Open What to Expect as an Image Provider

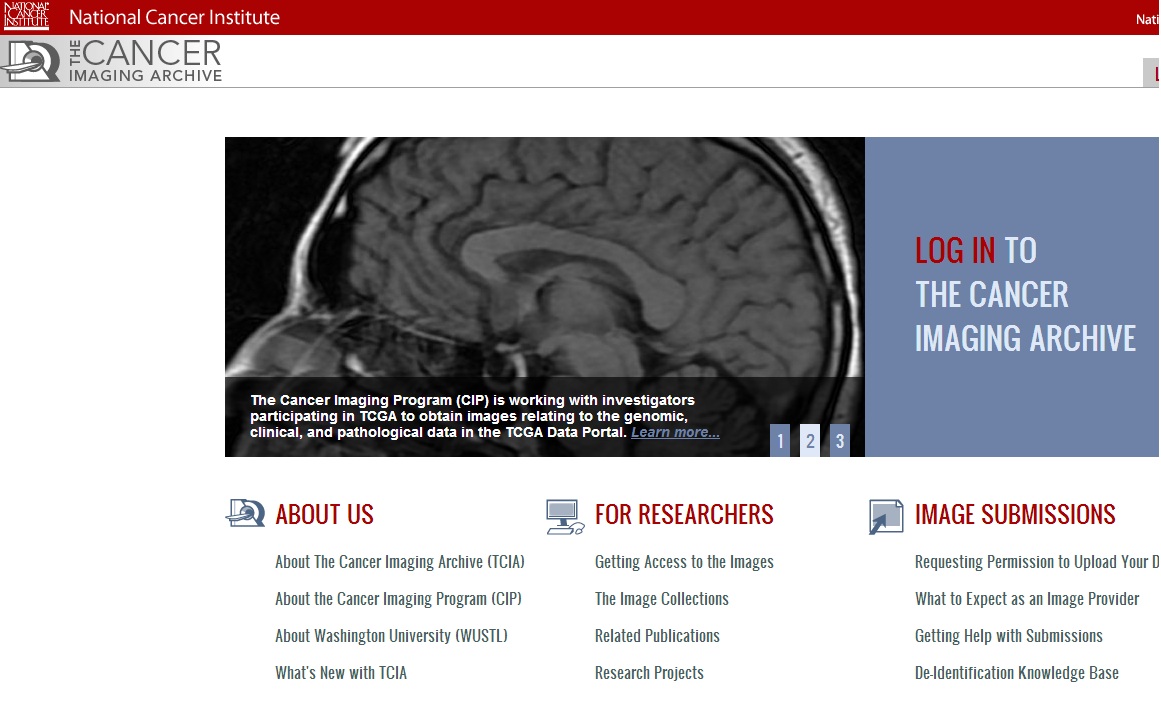click(1027, 599)
